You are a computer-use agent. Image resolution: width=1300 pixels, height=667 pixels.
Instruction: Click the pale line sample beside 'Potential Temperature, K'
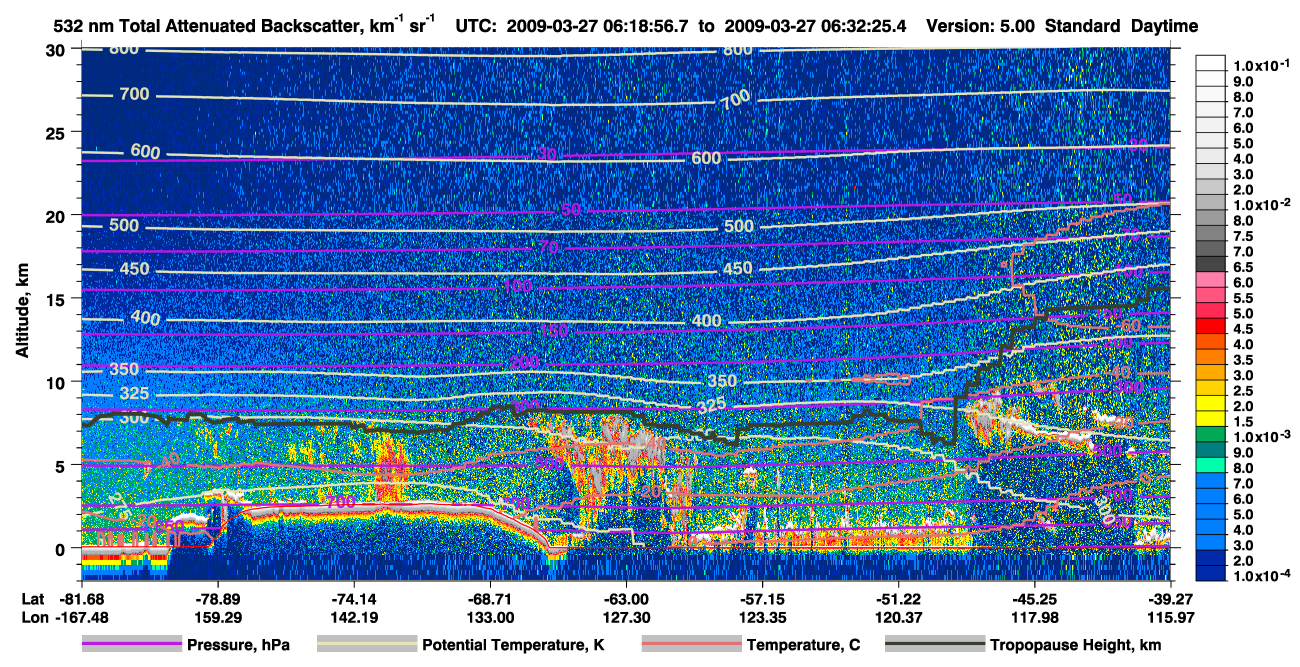click(366, 645)
